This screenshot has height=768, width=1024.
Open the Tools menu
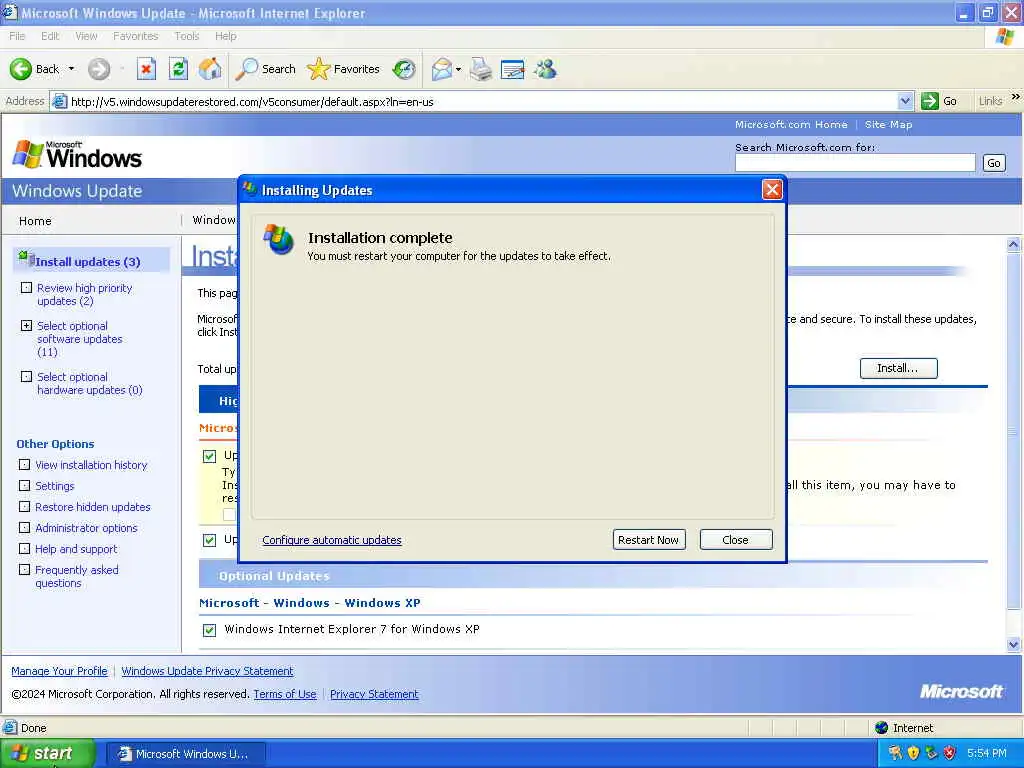pos(186,36)
